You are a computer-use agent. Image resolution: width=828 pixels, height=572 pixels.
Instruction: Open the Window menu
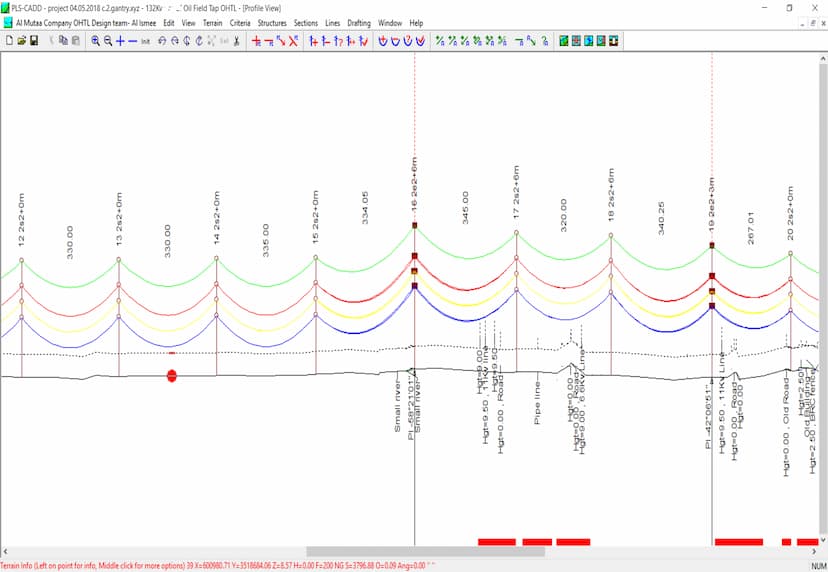point(390,23)
